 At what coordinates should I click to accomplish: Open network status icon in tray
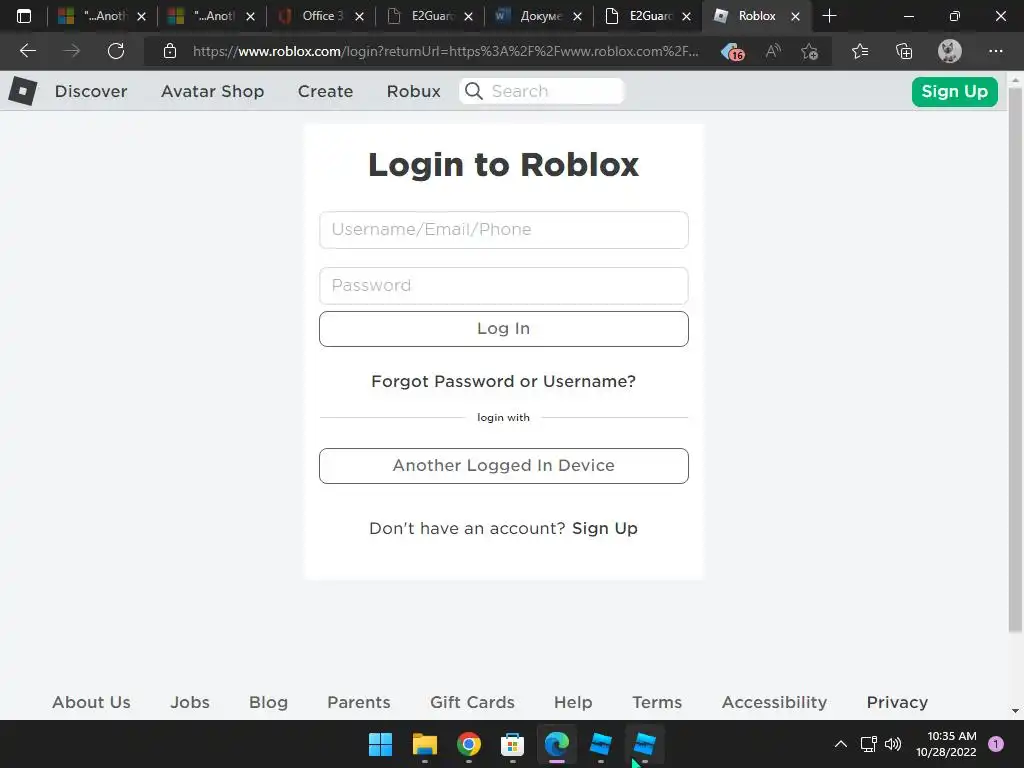click(869, 744)
